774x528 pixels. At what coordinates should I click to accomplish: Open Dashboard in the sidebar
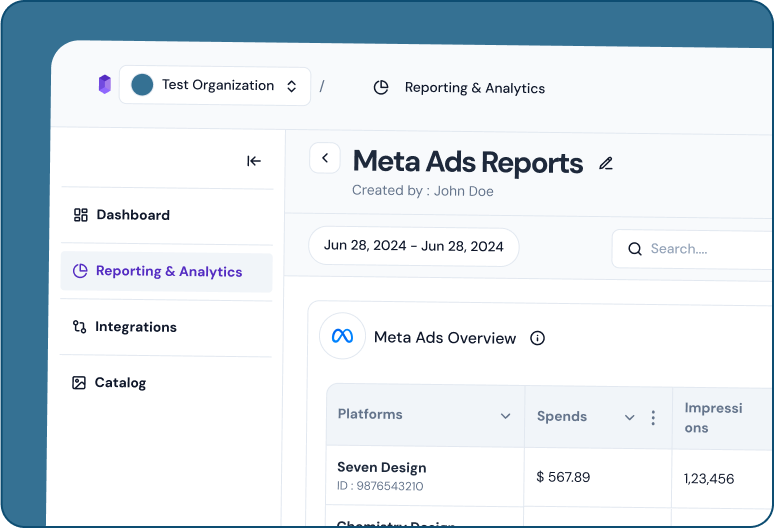coord(166,215)
